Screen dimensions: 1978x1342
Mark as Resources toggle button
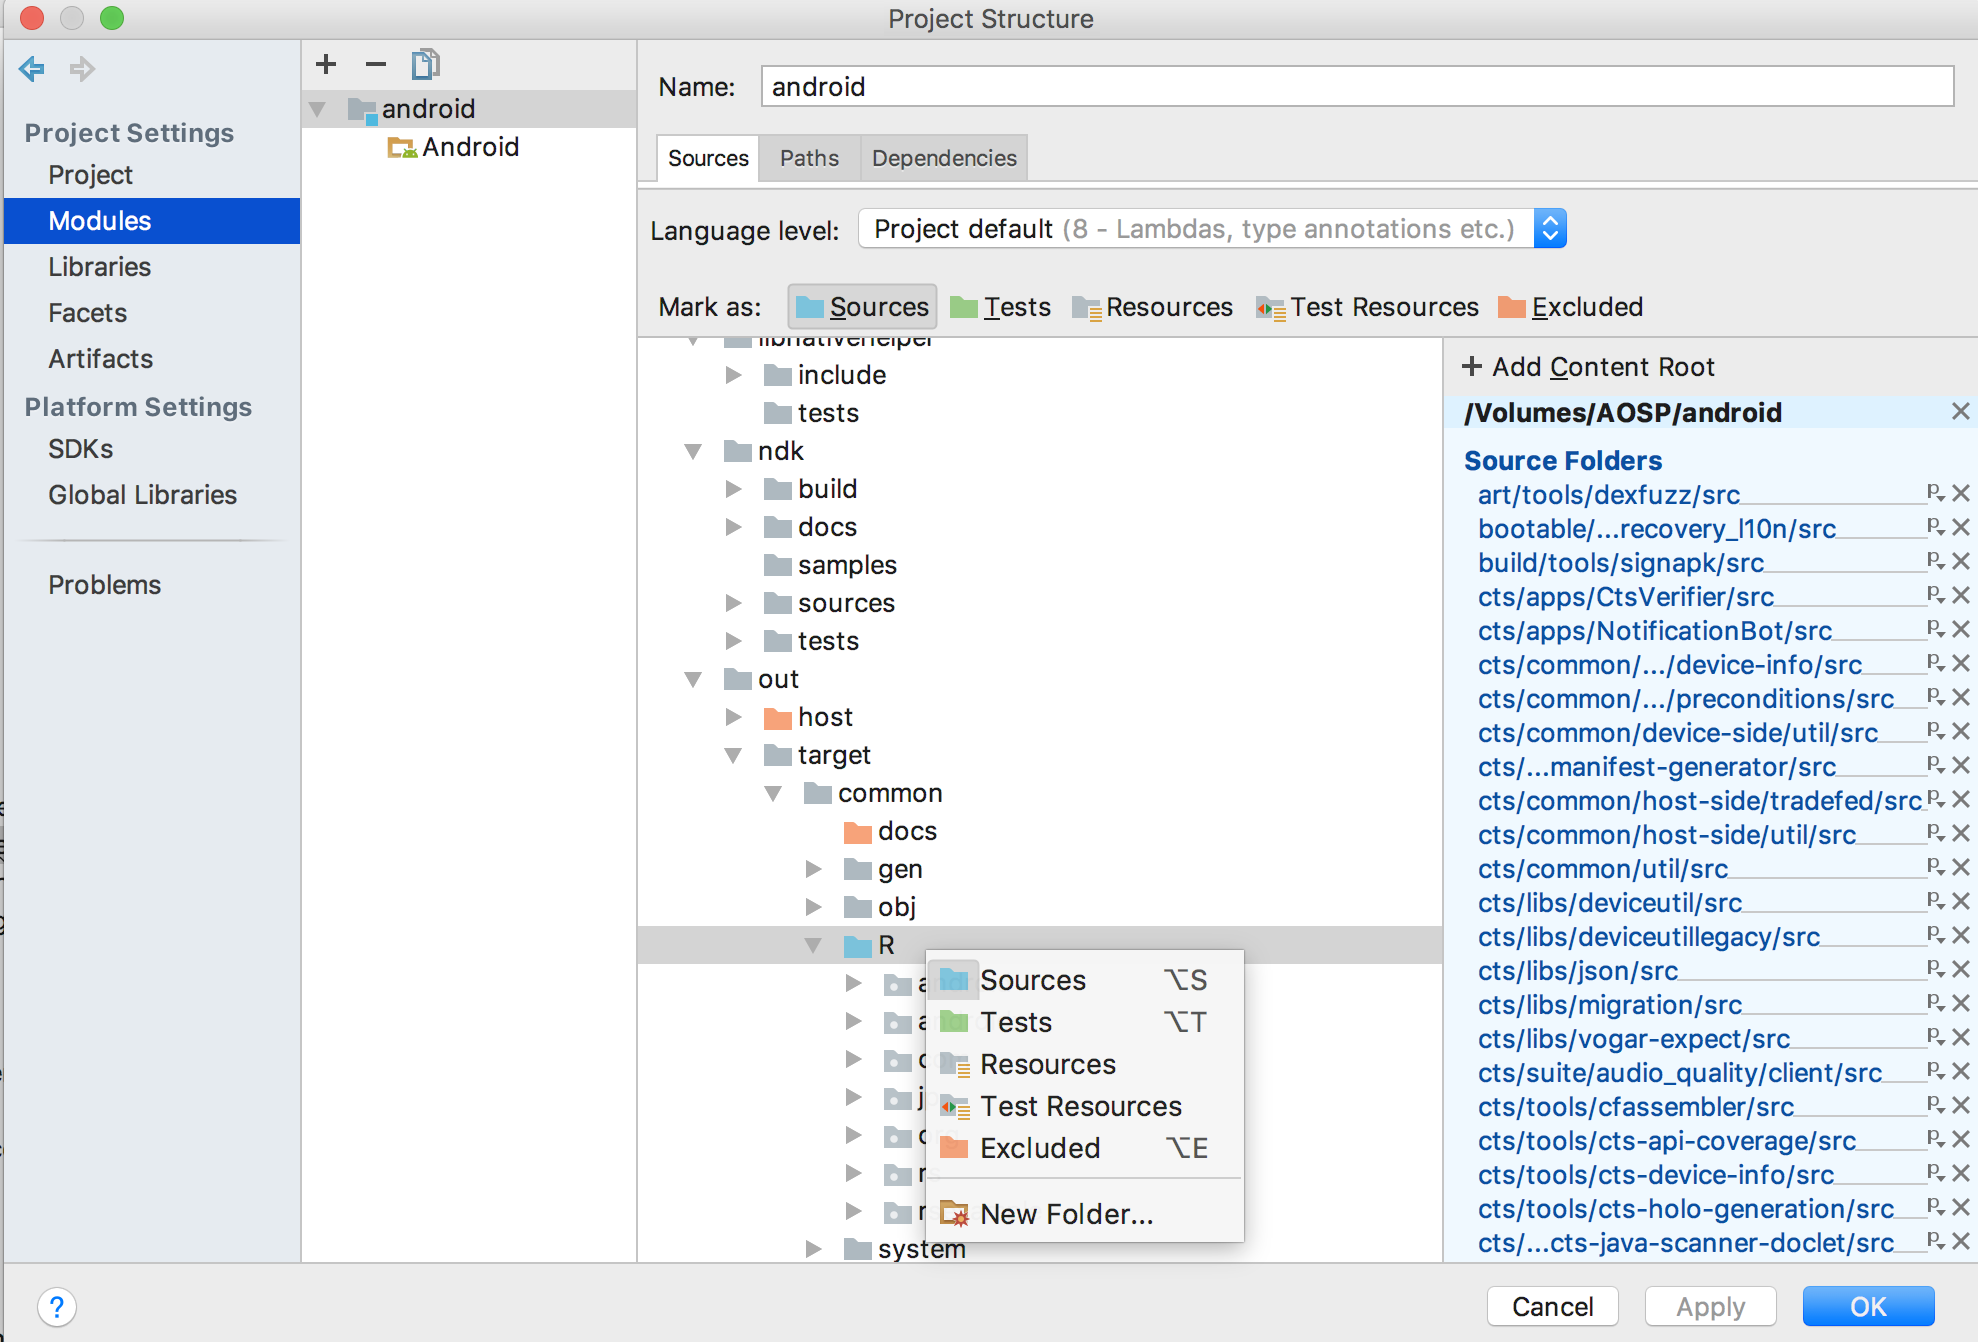(x=1152, y=307)
